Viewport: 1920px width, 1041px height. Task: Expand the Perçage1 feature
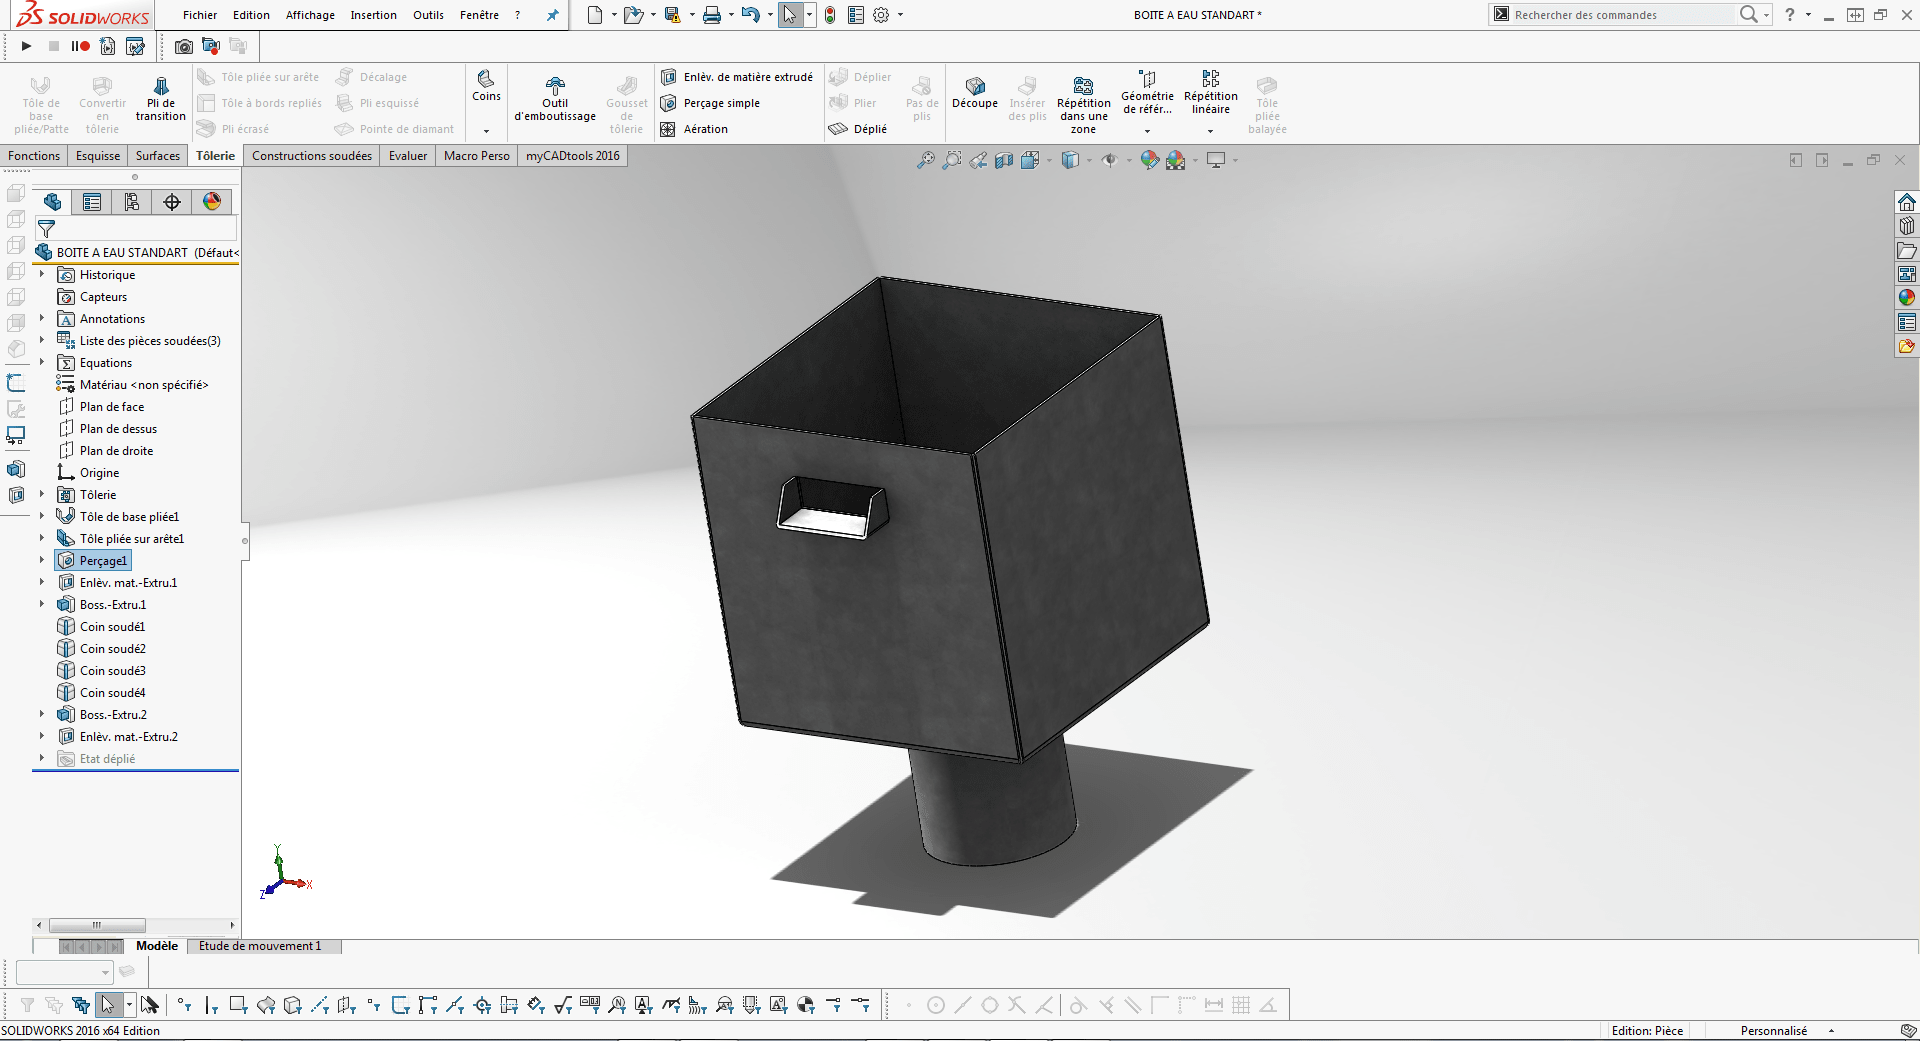(x=42, y=560)
